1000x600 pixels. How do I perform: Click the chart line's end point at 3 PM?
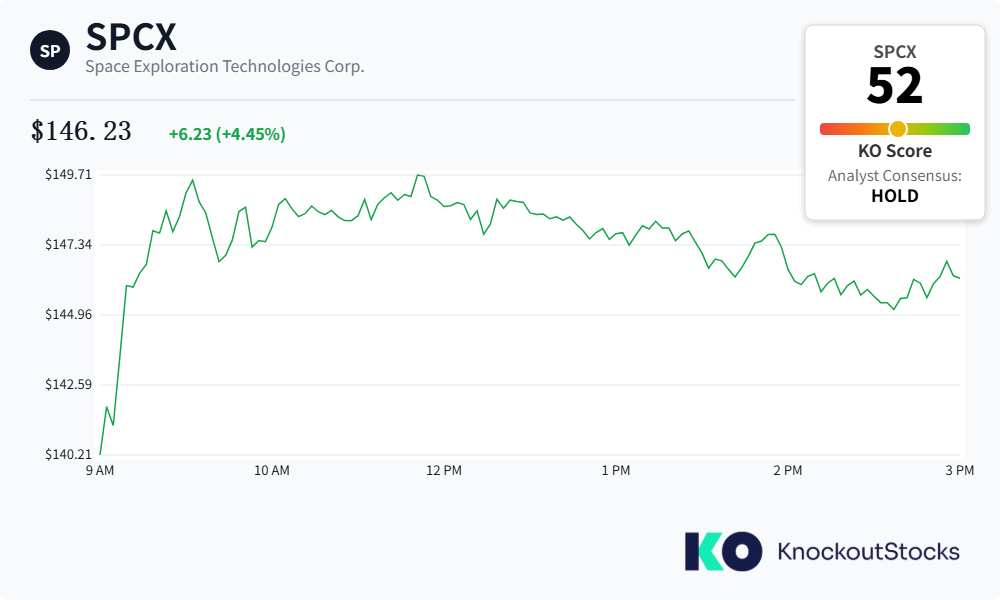959,278
